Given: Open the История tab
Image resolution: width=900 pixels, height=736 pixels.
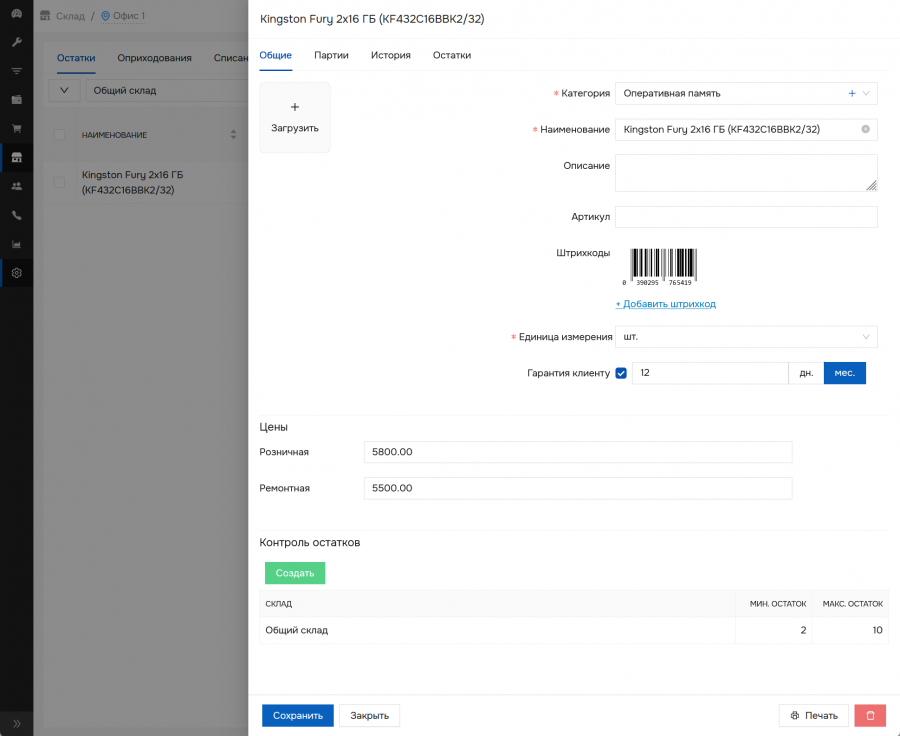Looking at the screenshot, I should 391,55.
